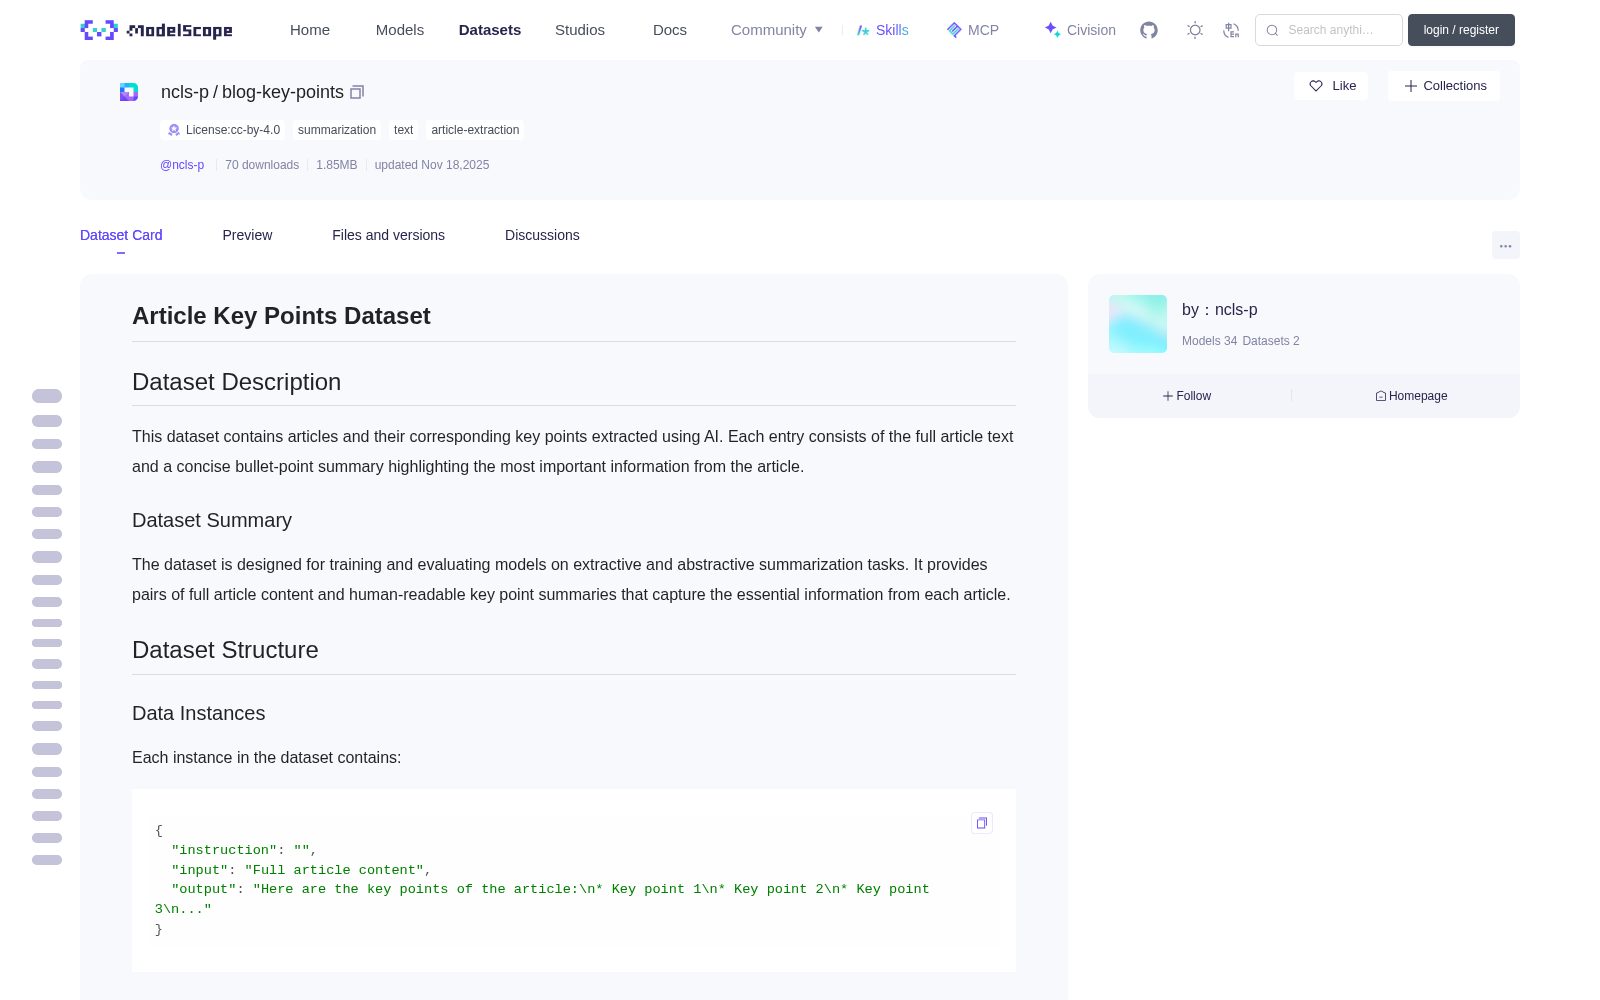Screen dimensions: 1600x1000
Task: Click the article-extraction tag
Action: pos(475,130)
